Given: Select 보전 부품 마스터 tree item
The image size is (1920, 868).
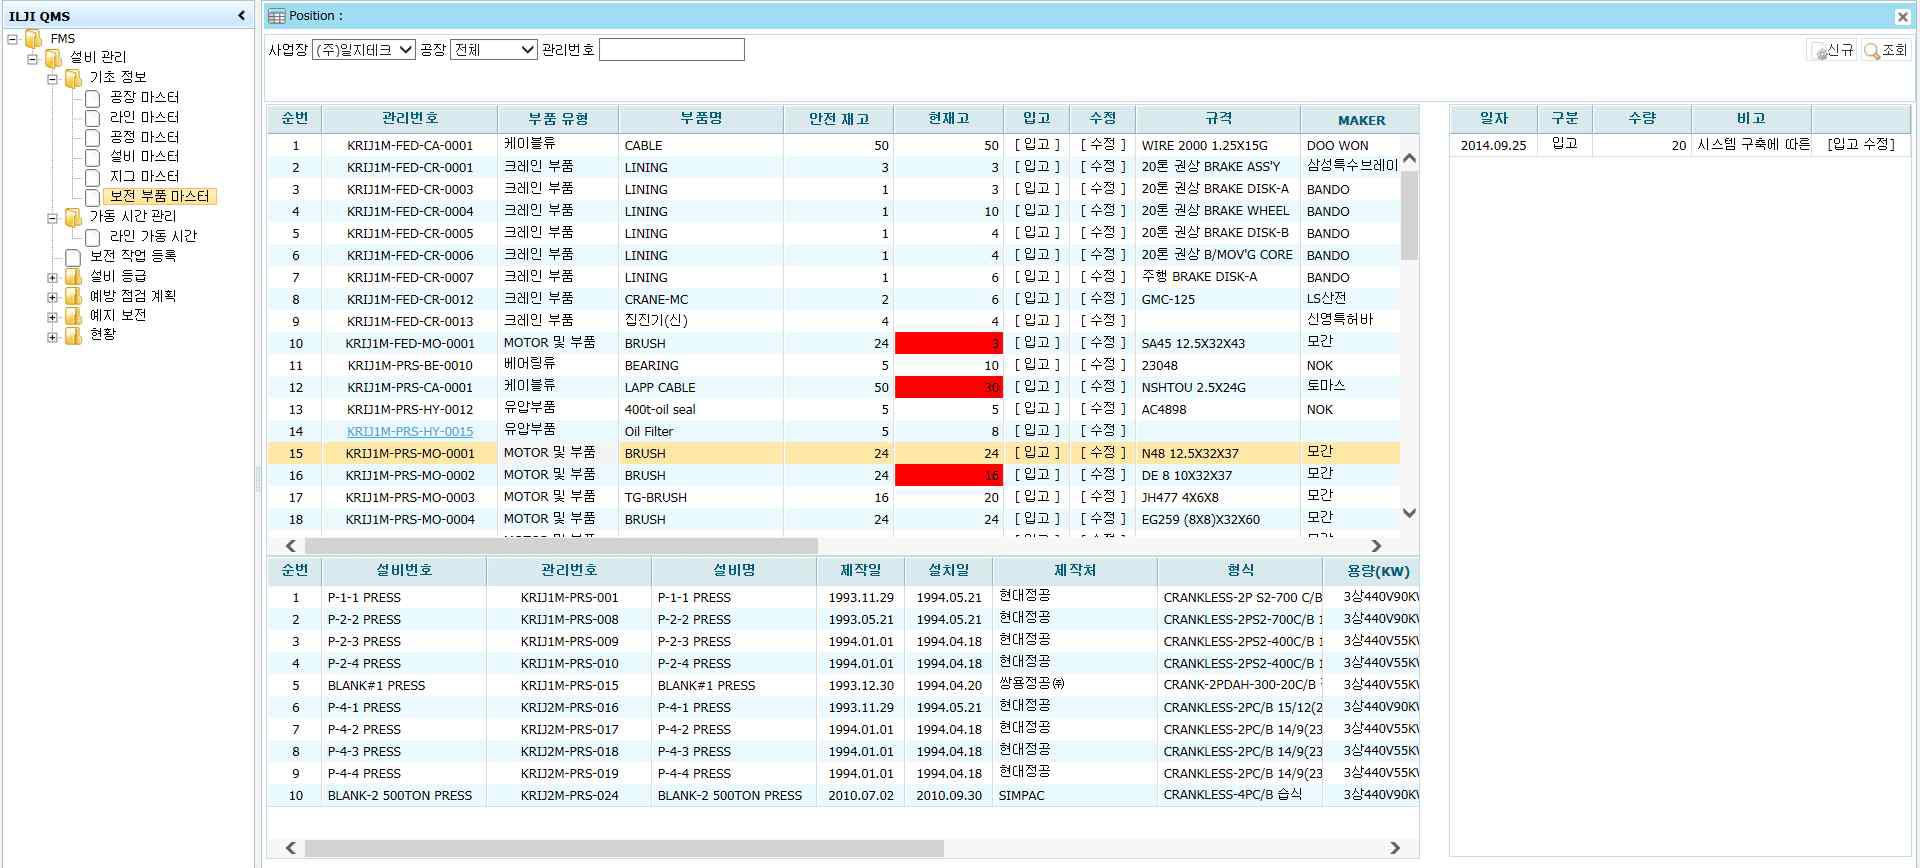Looking at the screenshot, I should point(159,196).
